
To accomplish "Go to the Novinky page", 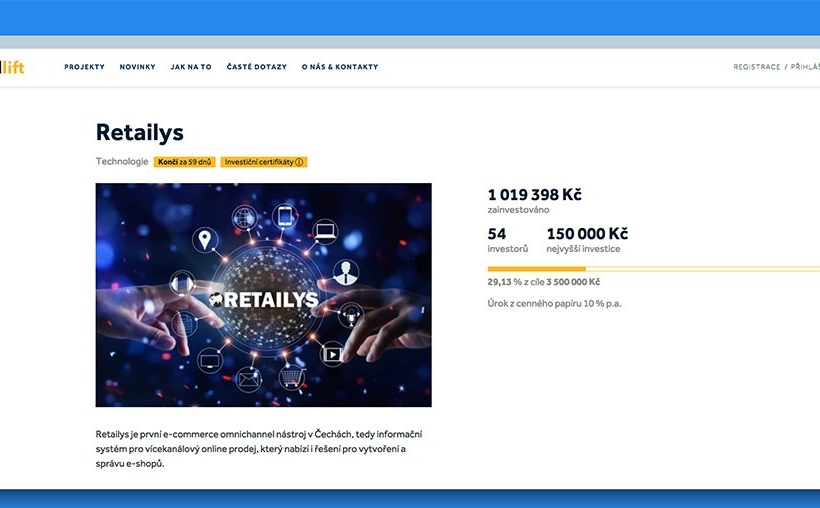I will [138, 67].
